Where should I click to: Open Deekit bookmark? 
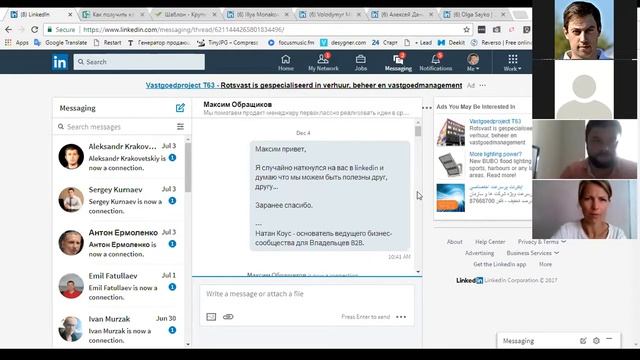pyautogui.click(x=451, y=42)
